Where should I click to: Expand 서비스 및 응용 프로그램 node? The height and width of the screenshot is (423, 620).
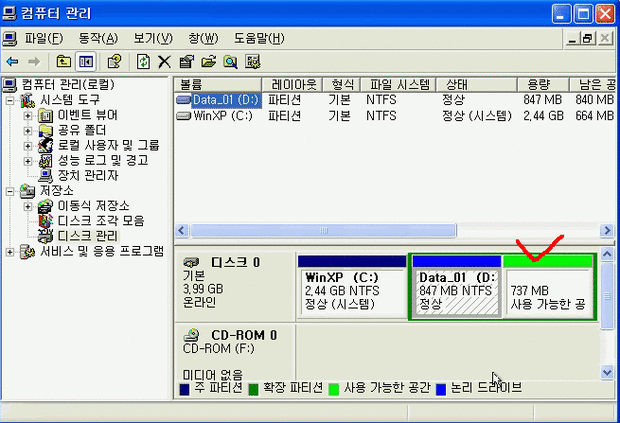[10, 252]
